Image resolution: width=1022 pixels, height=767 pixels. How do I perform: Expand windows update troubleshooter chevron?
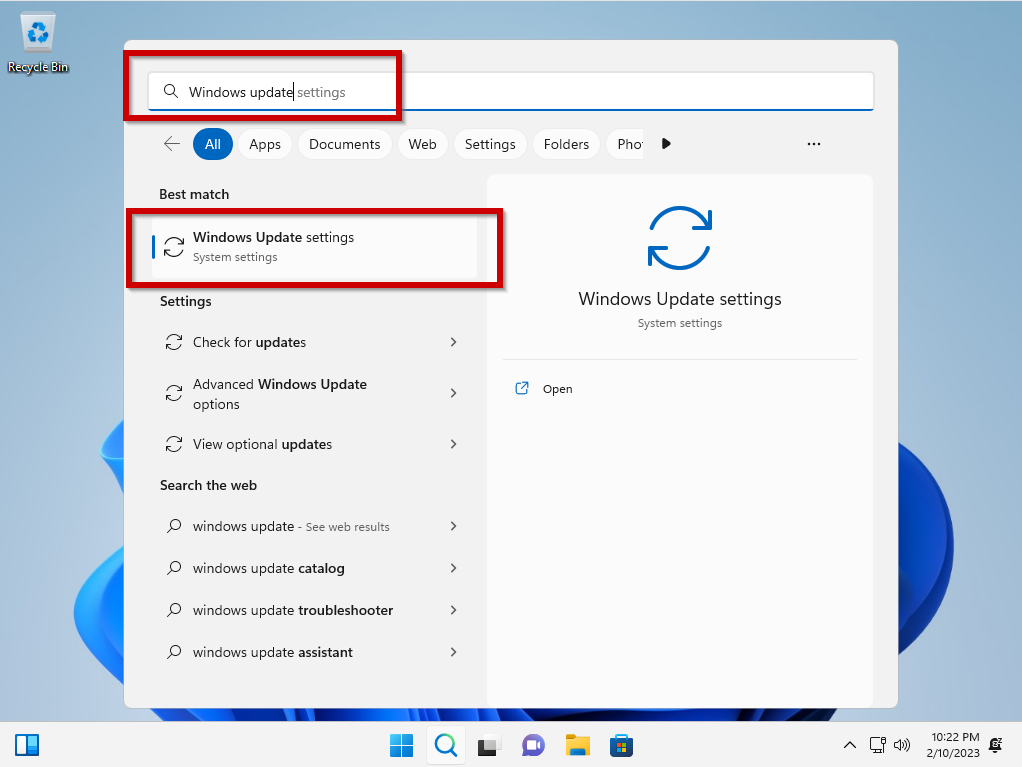(454, 610)
